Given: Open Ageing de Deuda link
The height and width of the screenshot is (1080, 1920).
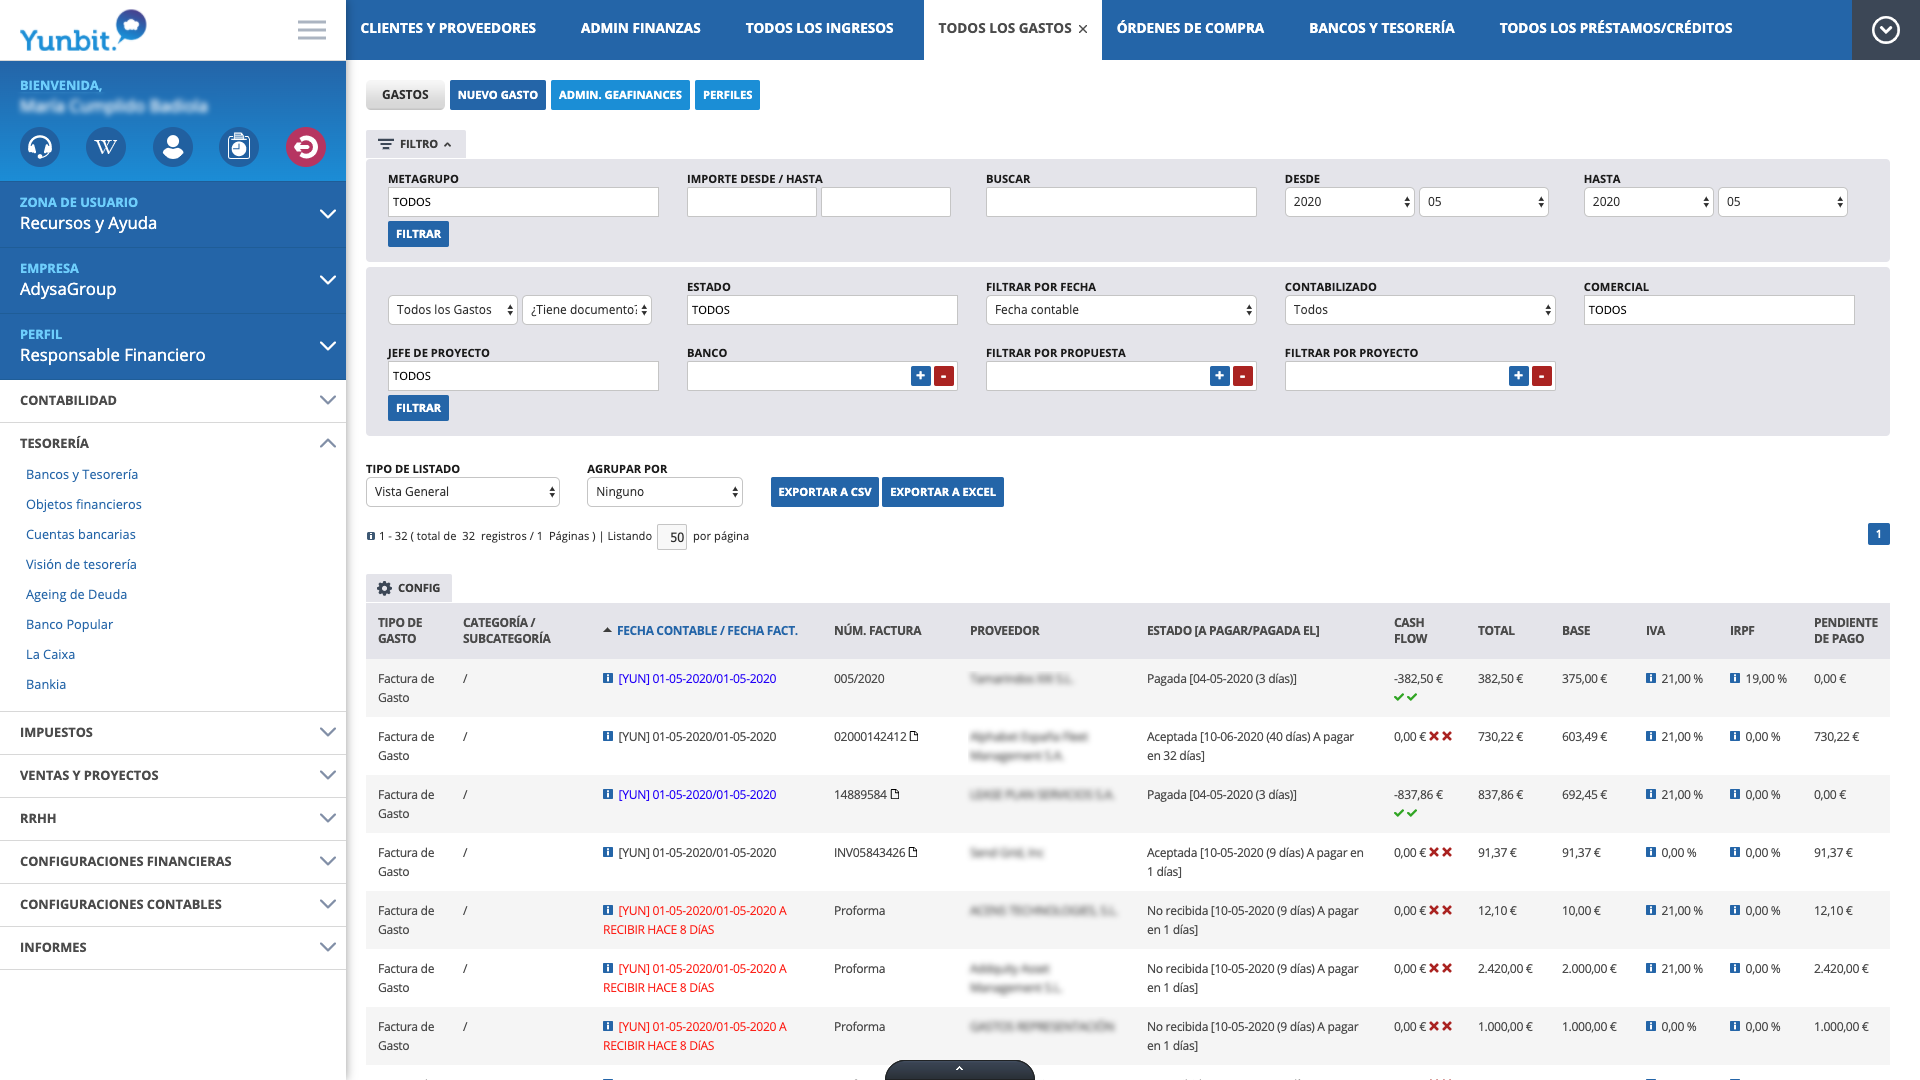Looking at the screenshot, I should 76,594.
